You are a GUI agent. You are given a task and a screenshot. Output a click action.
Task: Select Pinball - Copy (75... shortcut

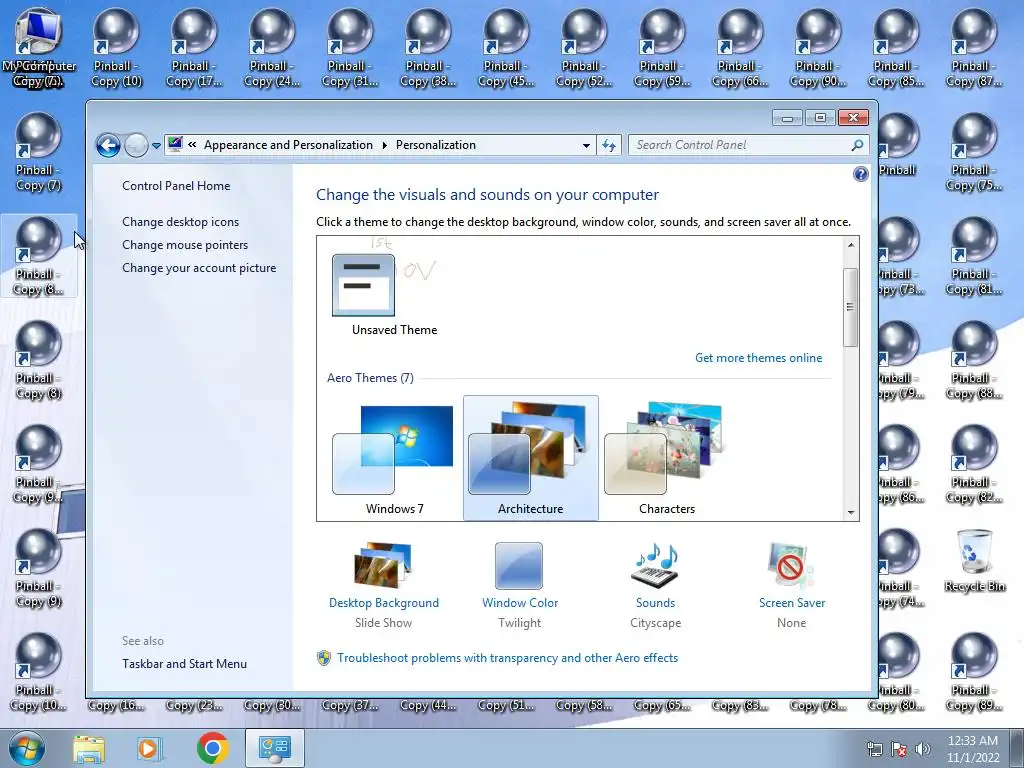(x=974, y=152)
